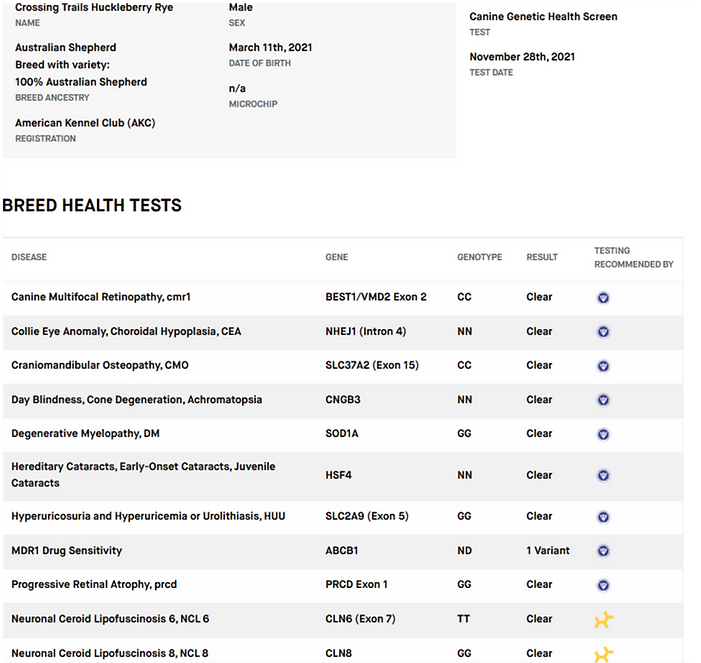The width and height of the screenshot is (701, 663).
Task: Click the ND genotype in the ABCB1 row
Action: (x=465, y=551)
